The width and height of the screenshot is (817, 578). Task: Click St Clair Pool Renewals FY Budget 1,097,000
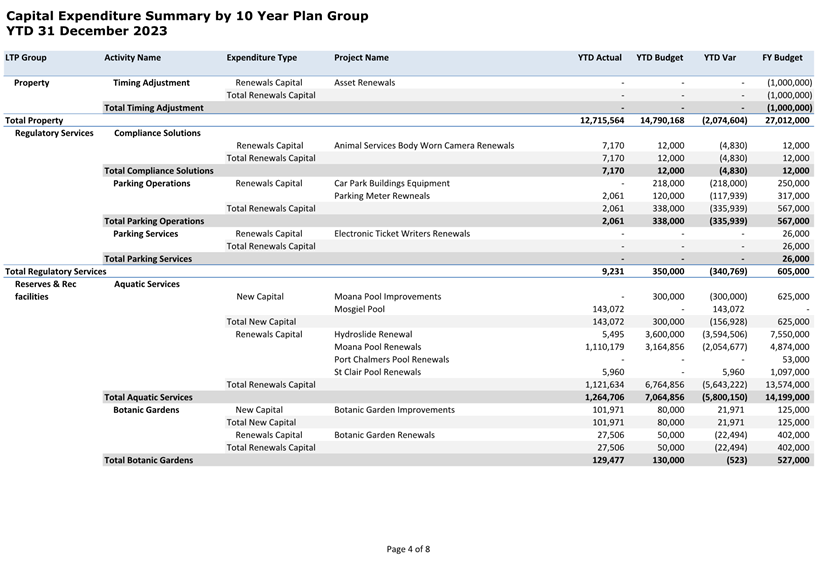coord(789,372)
